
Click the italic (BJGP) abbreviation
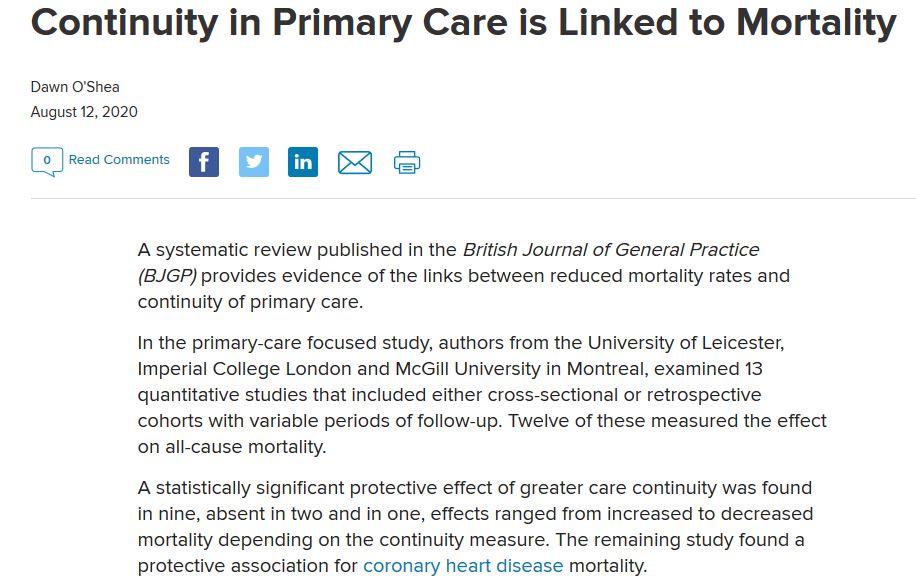(x=167, y=275)
